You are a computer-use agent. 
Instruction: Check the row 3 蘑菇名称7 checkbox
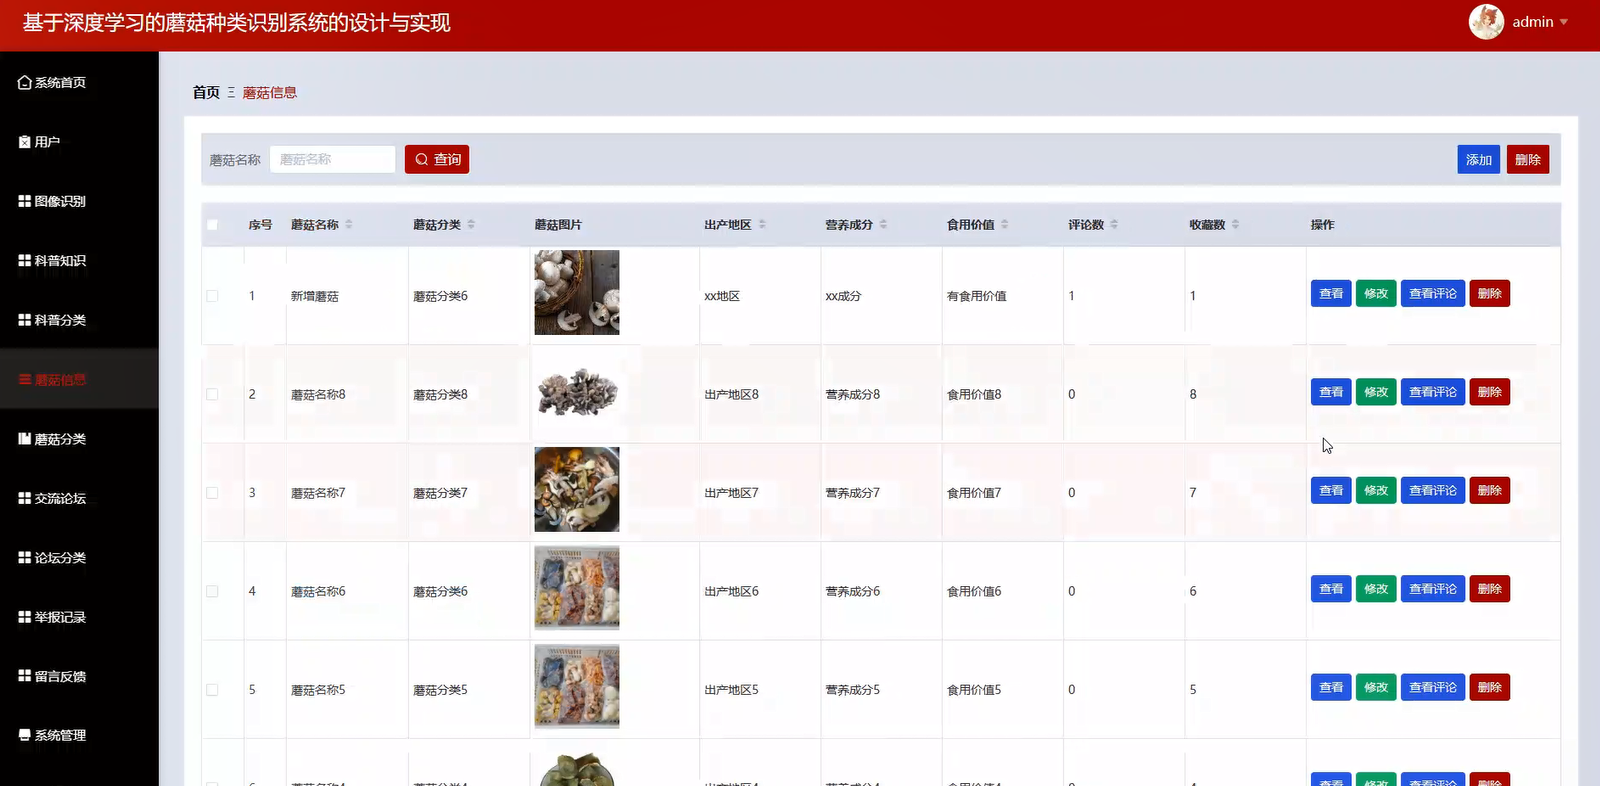click(x=212, y=493)
